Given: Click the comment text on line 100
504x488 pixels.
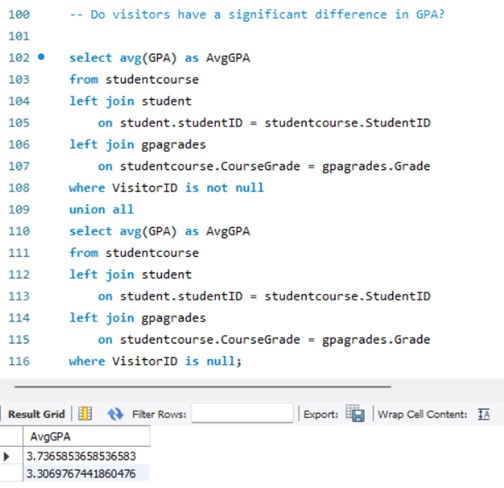Looking at the screenshot, I should (257, 14).
